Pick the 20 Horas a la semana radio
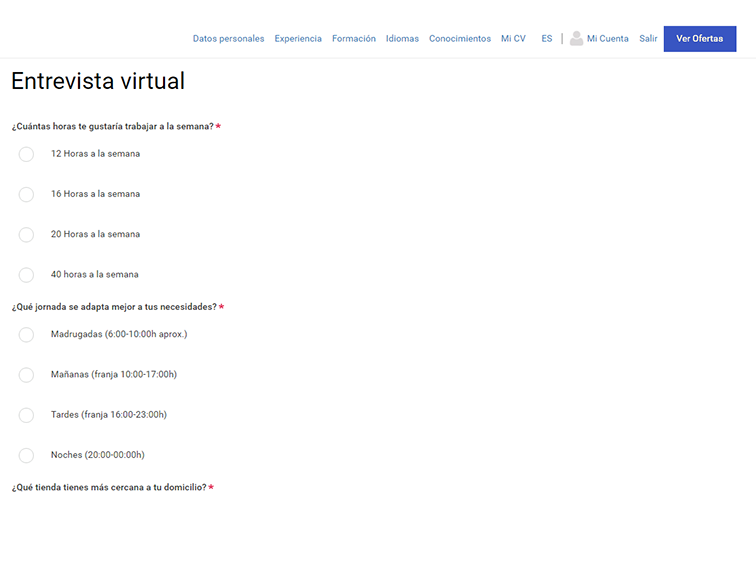Image resolution: width=756 pixels, height=572 pixels. click(x=26, y=234)
